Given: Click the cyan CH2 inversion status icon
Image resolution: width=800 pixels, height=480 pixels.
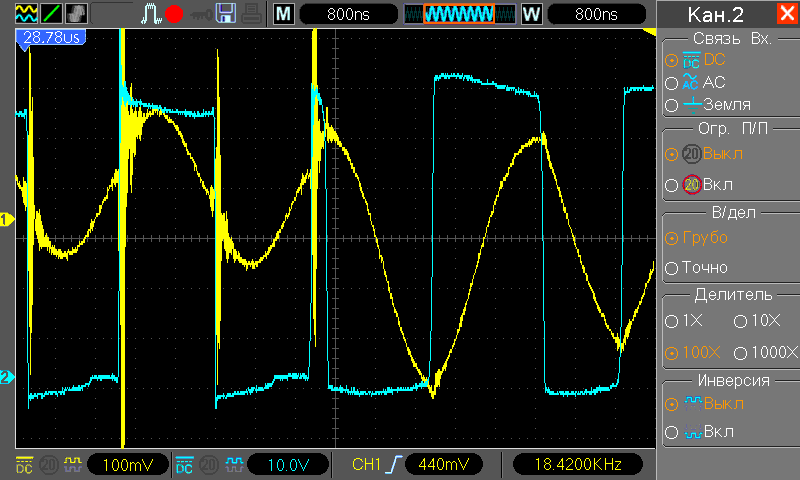Looking at the screenshot, I should pyautogui.click(x=234, y=465).
